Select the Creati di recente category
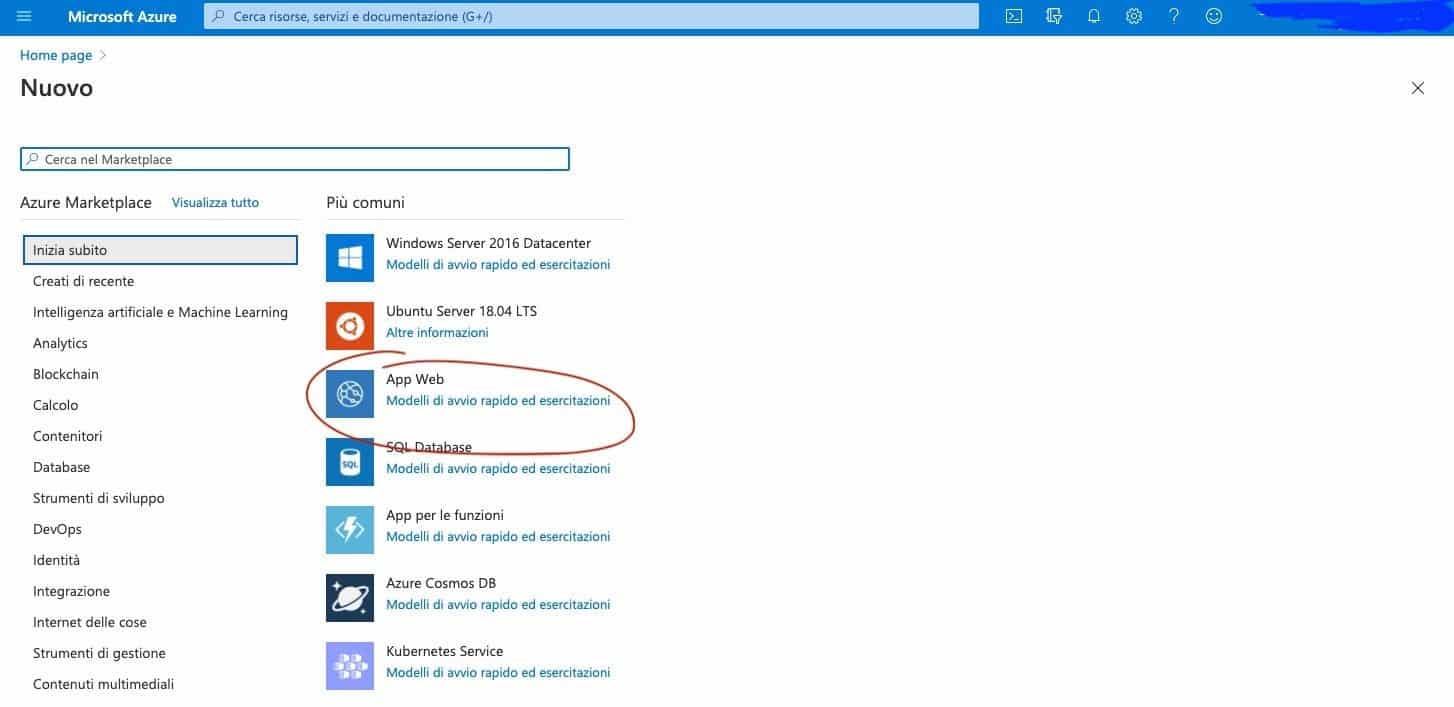 [83, 281]
